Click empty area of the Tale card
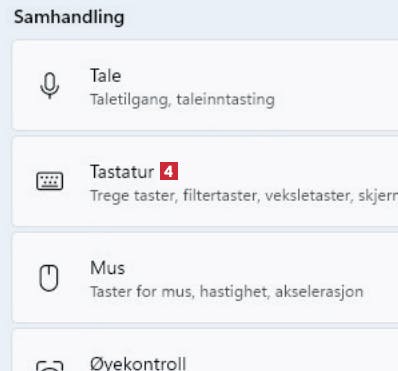This screenshot has height=371, width=398. (x=333, y=86)
